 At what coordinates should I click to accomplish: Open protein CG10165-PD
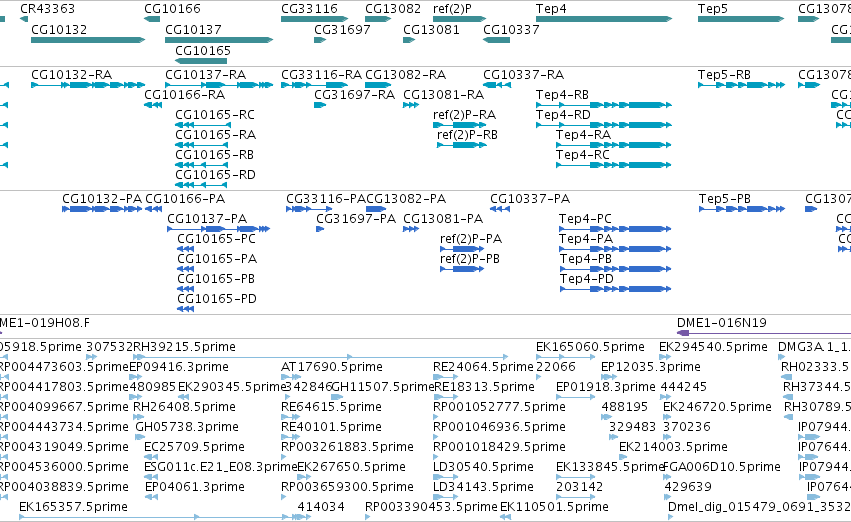coord(217,299)
